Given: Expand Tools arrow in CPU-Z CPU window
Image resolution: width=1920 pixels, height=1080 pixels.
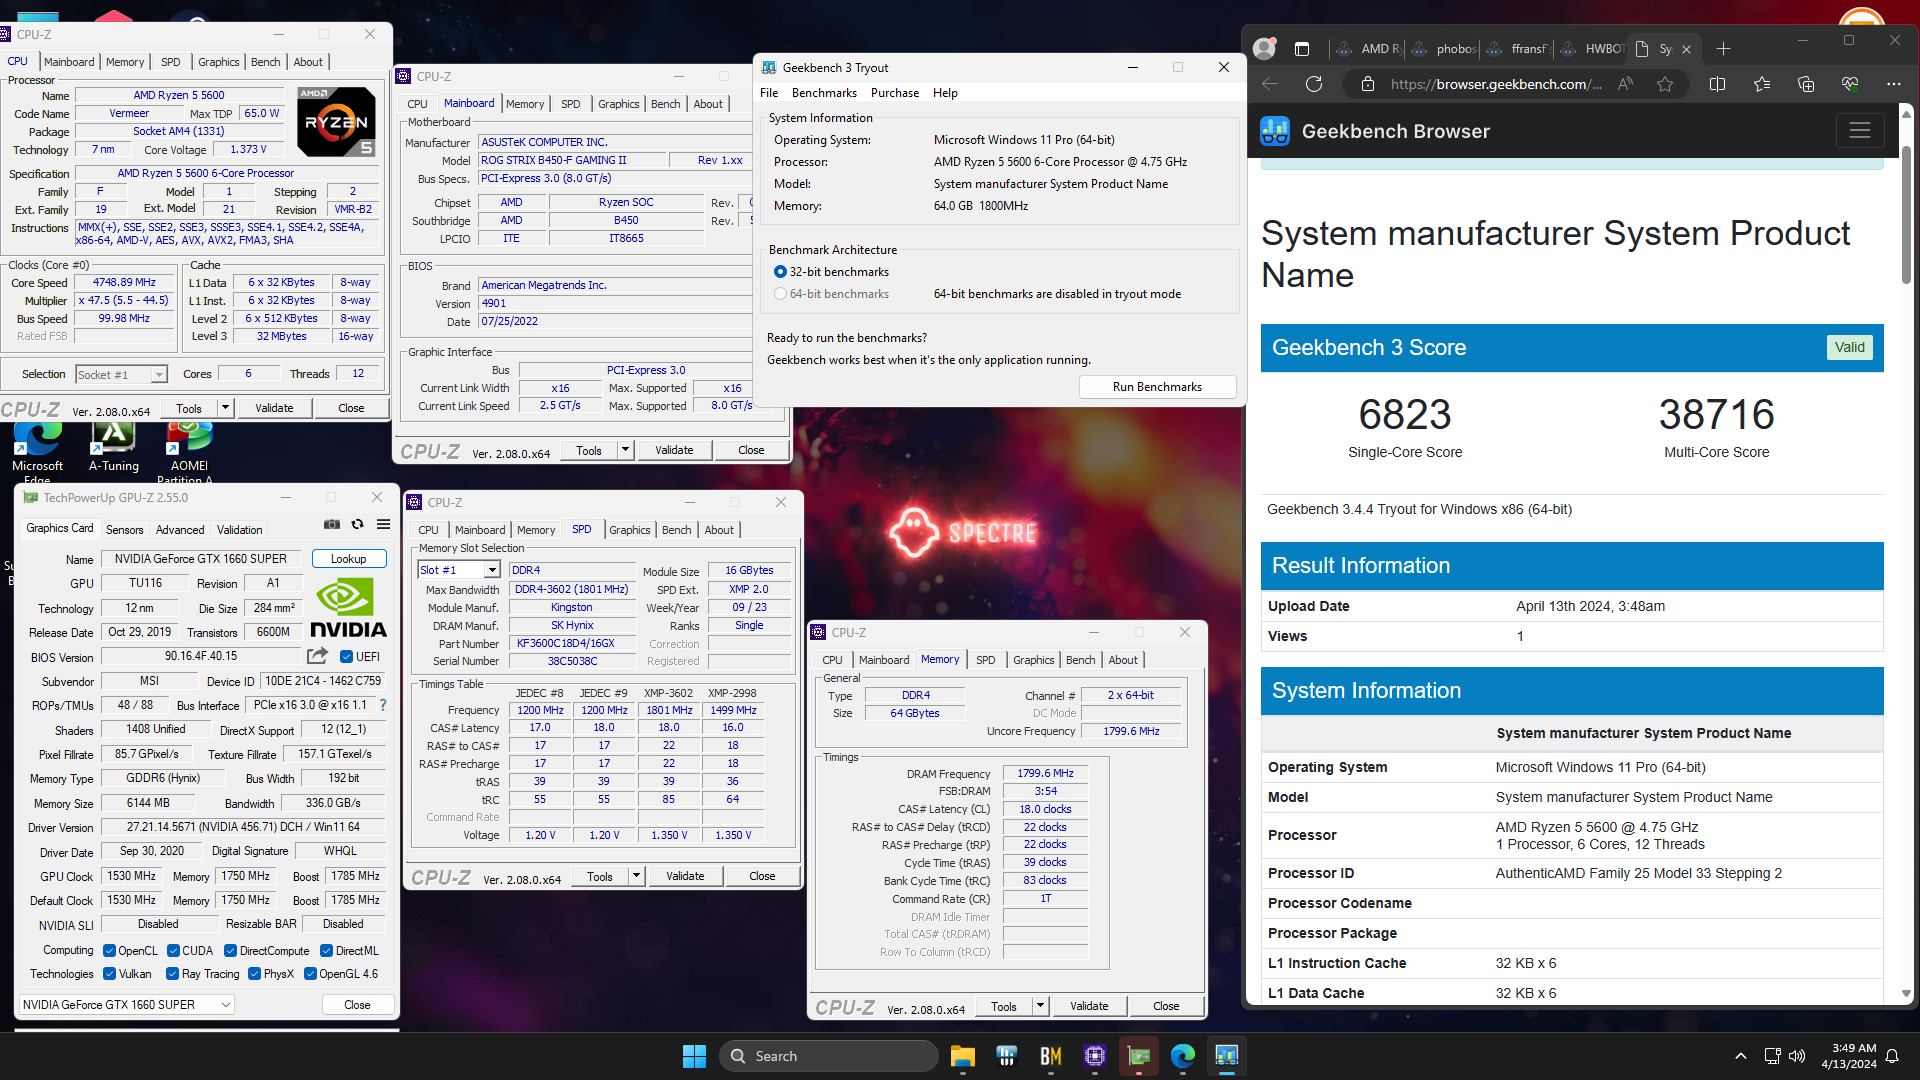Looking at the screenshot, I should tap(225, 408).
